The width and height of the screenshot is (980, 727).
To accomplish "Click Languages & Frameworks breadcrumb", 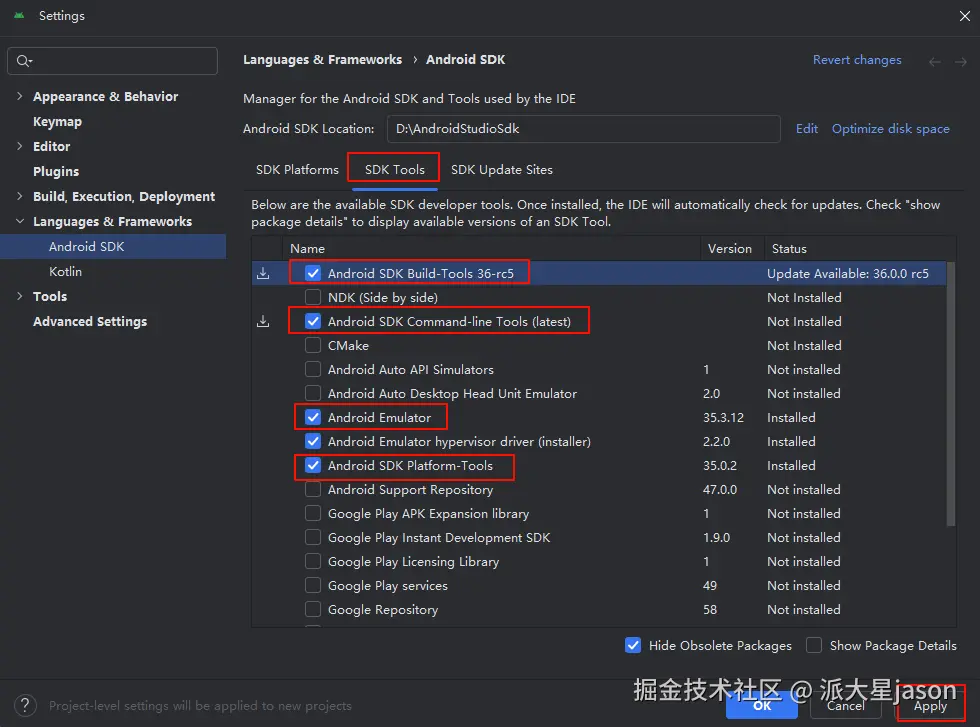I will tap(322, 59).
